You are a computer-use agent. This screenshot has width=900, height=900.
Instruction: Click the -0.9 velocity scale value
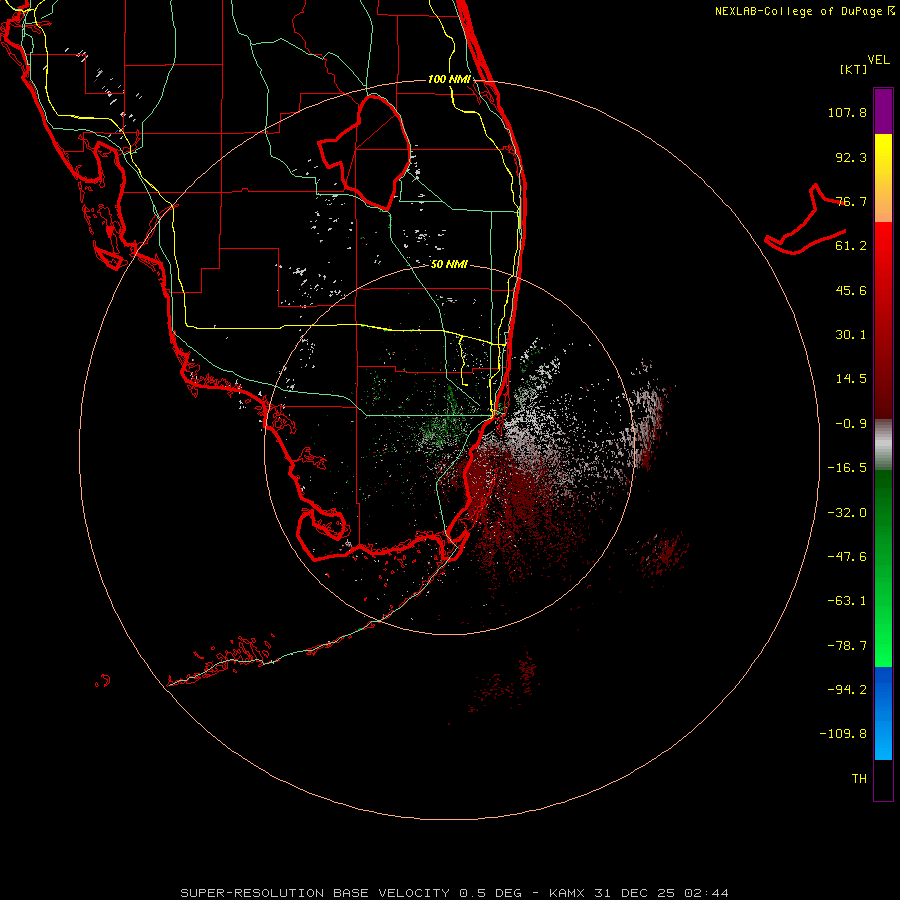pos(851,424)
